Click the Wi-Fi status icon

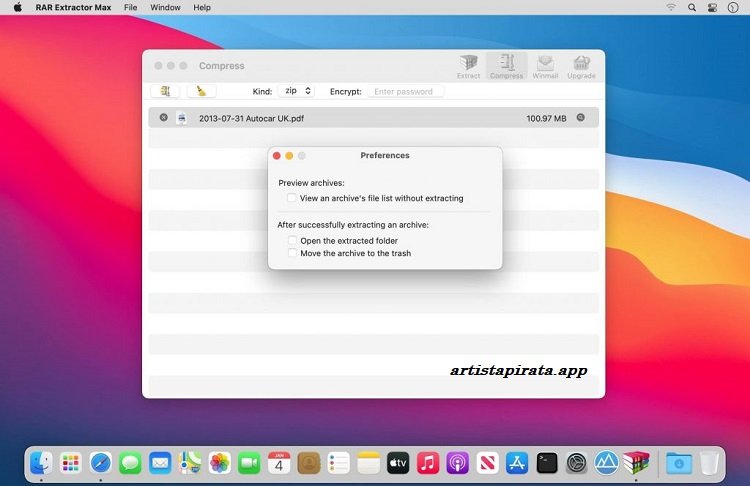tap(671, 7)
